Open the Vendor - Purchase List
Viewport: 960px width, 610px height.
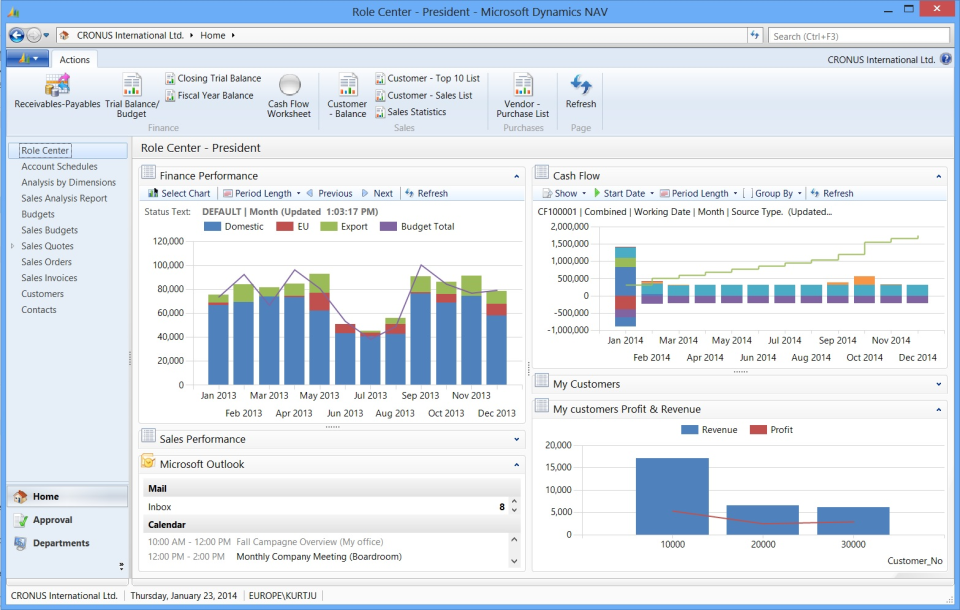(520, 95)
